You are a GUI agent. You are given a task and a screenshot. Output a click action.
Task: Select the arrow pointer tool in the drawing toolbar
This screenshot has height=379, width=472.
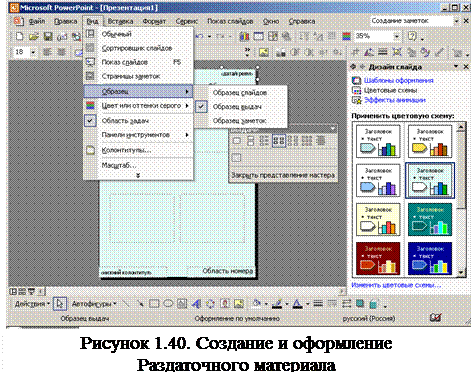coord(60,304)
